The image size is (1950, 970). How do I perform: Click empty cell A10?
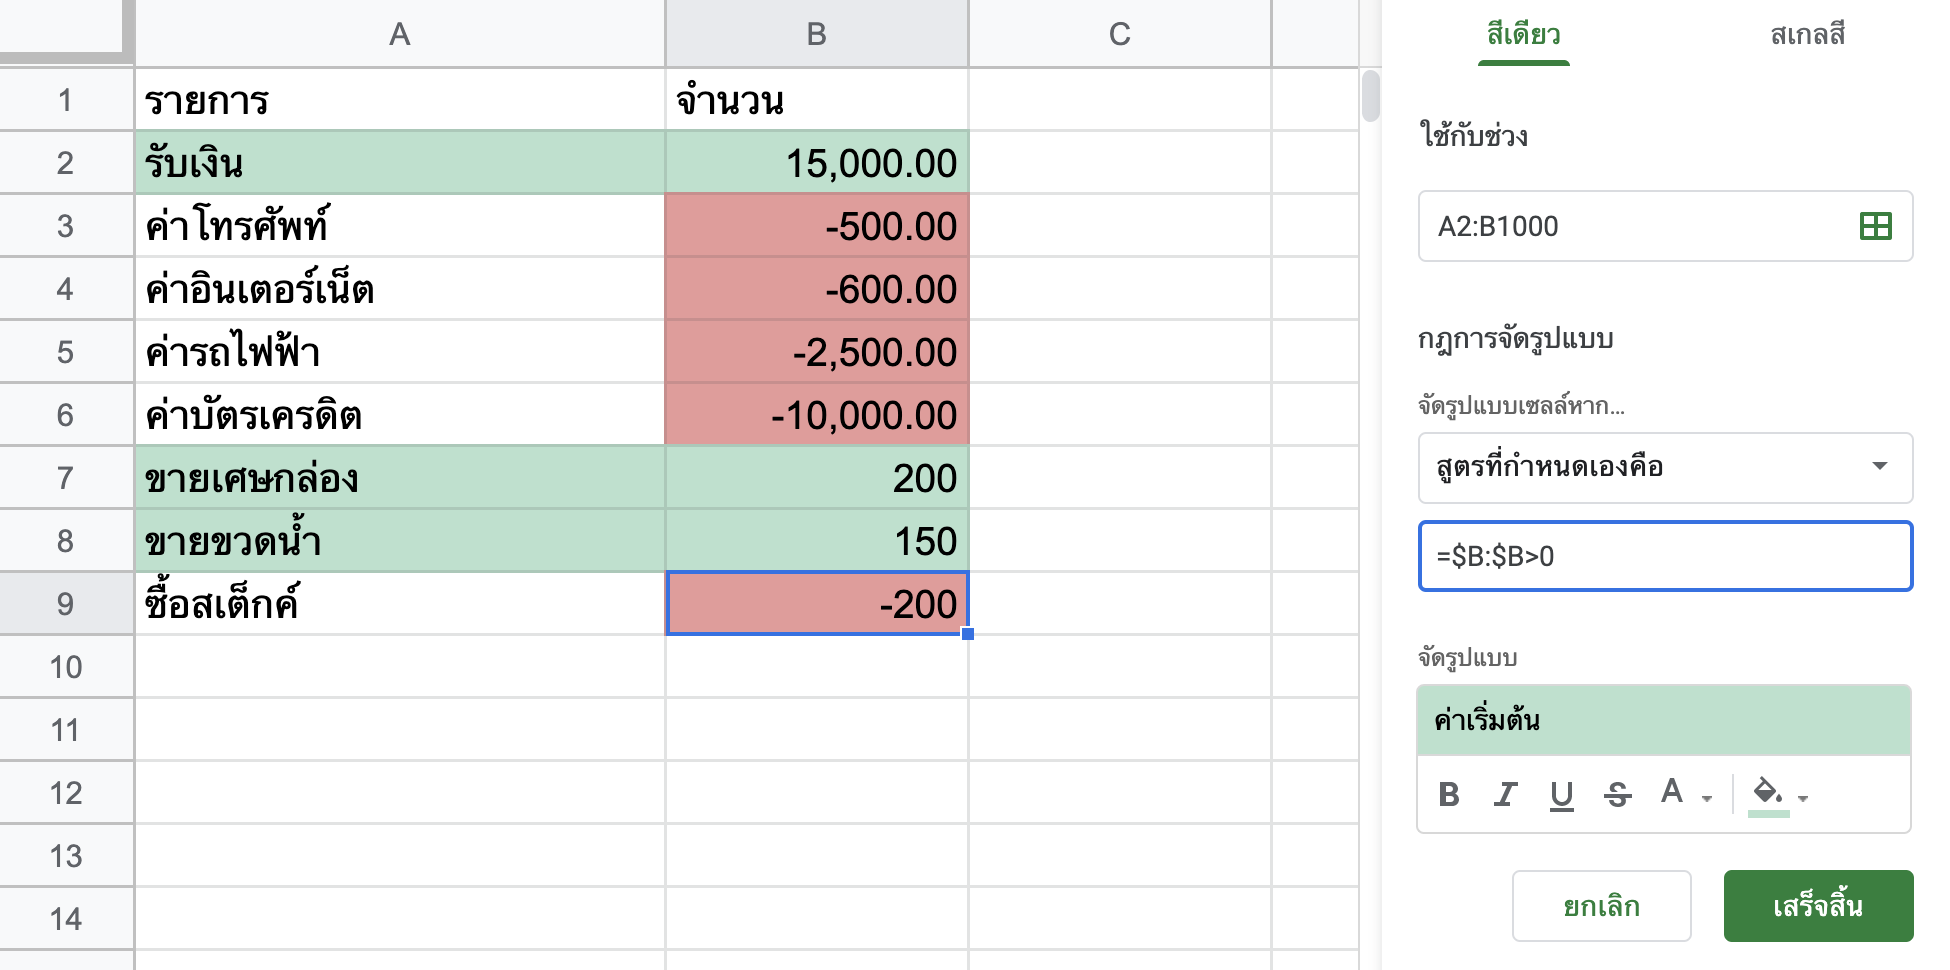[x=400, y=667]
